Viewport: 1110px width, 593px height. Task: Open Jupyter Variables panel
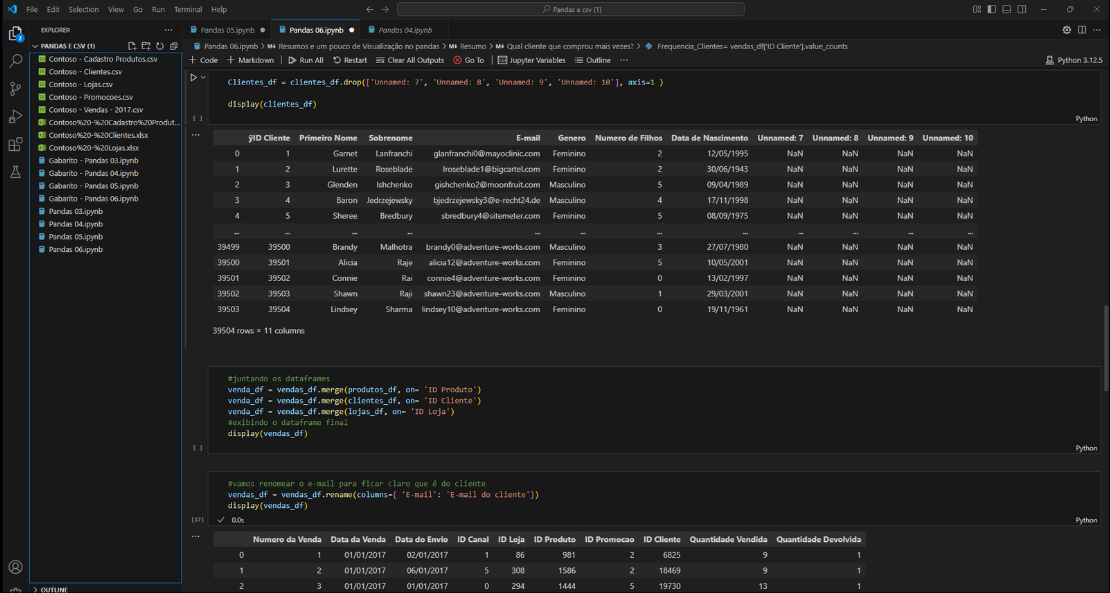tap(532, 60)
